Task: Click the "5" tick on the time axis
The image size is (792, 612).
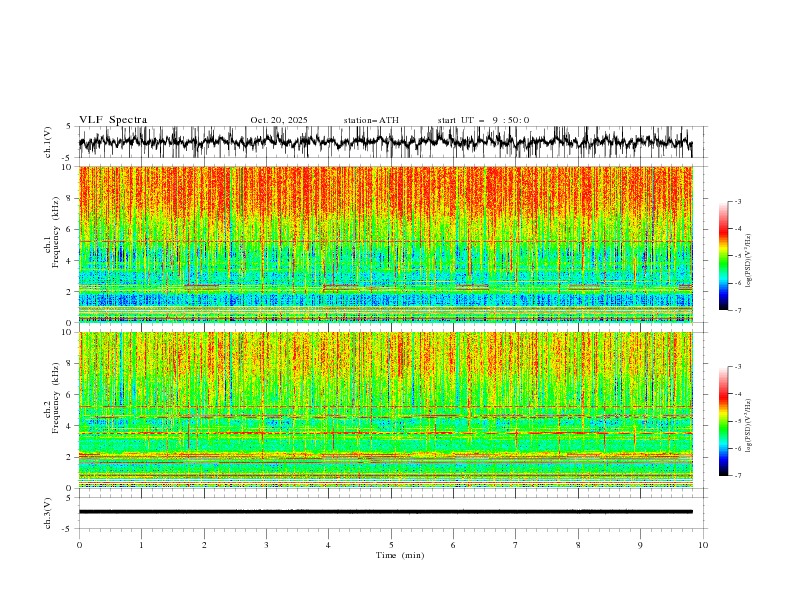Action: (391, 545)
